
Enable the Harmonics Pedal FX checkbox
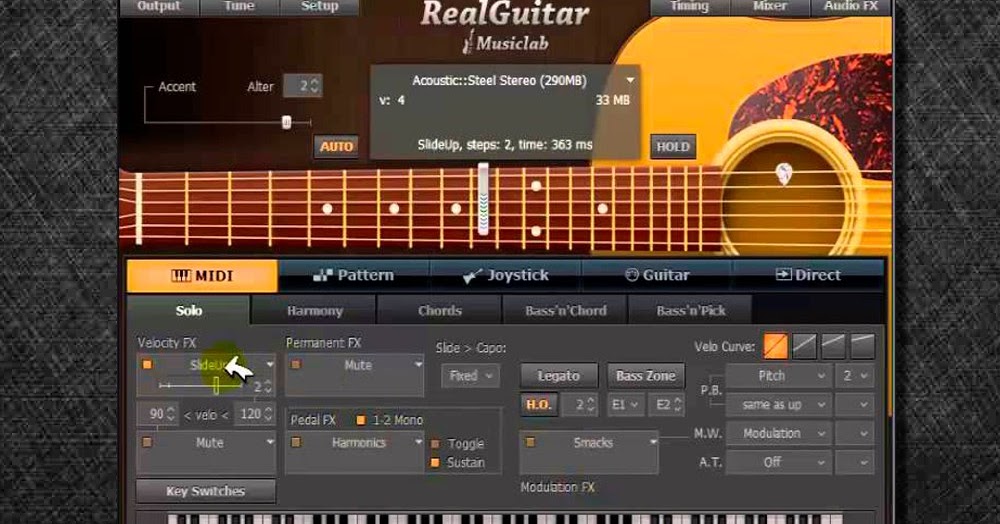point(296,442)
